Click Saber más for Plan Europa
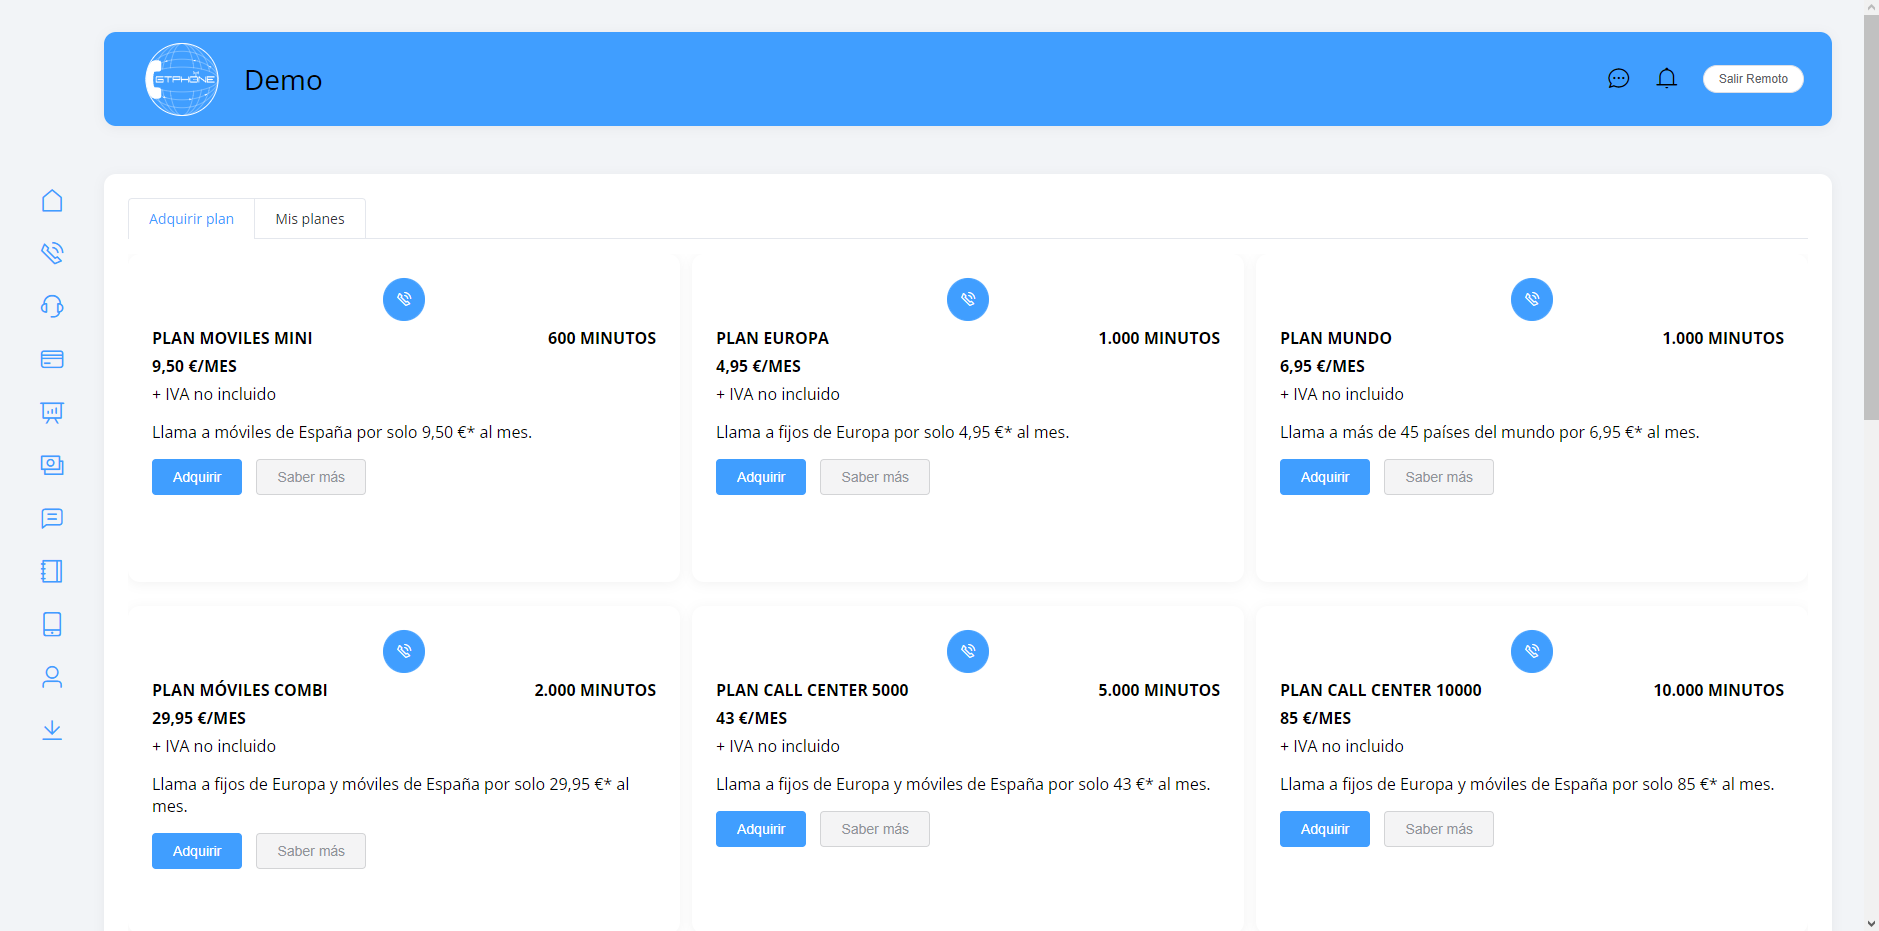 [x=874, y=477]
